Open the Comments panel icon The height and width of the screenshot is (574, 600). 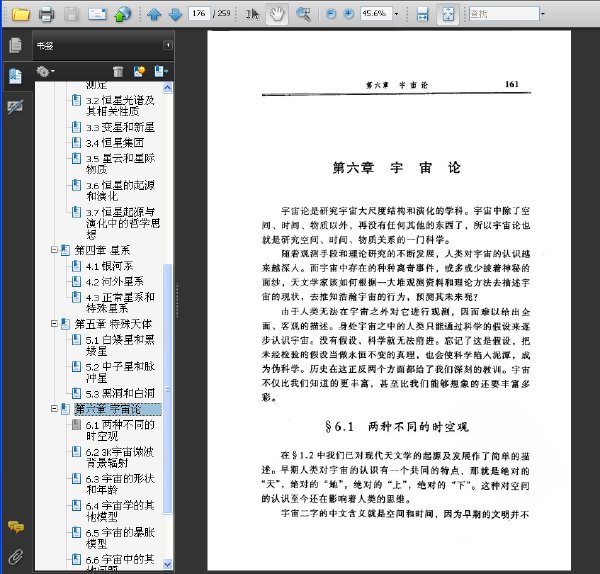pos(16,527)
